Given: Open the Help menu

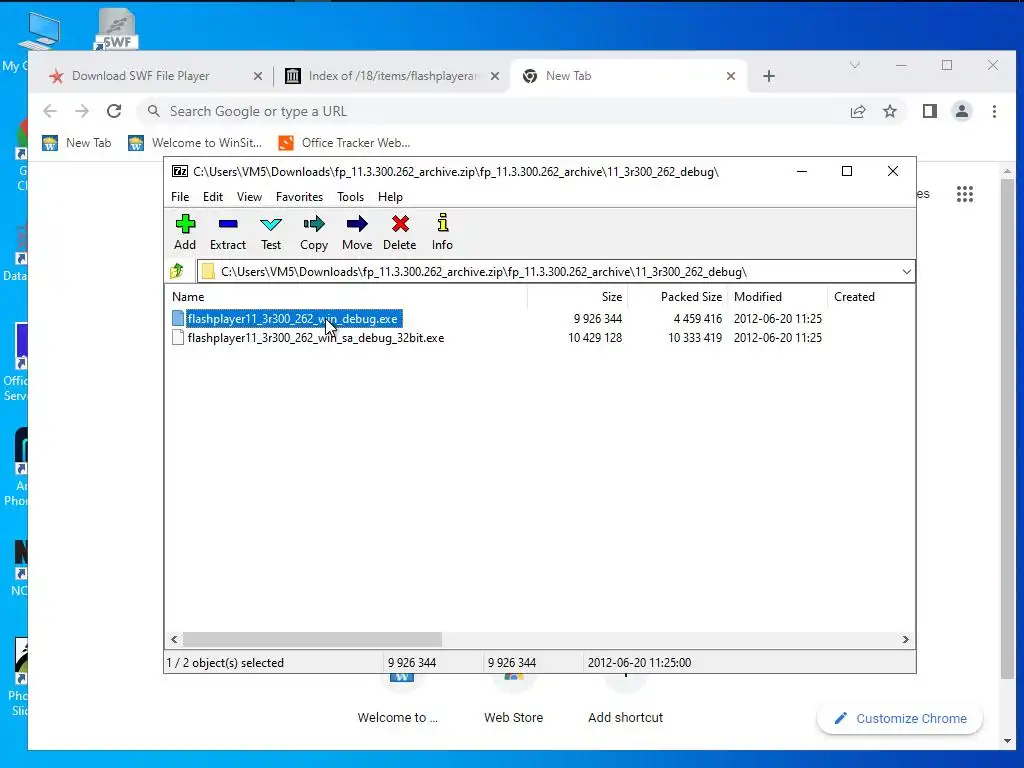Looking at the screenshot, I should (x=390, y=197).
